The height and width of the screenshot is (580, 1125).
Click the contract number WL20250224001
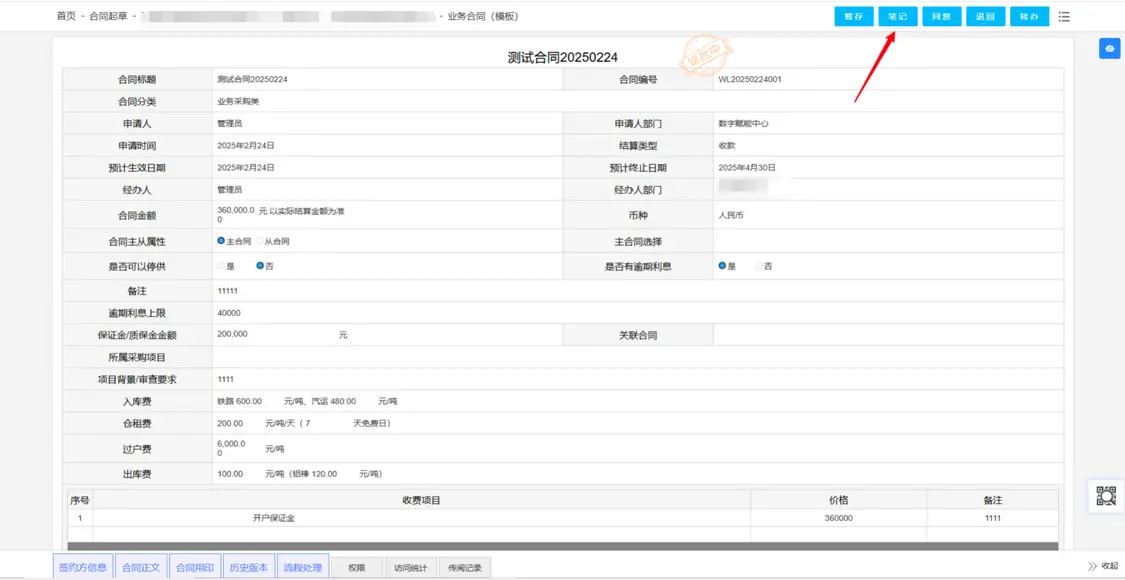[750, 79]
